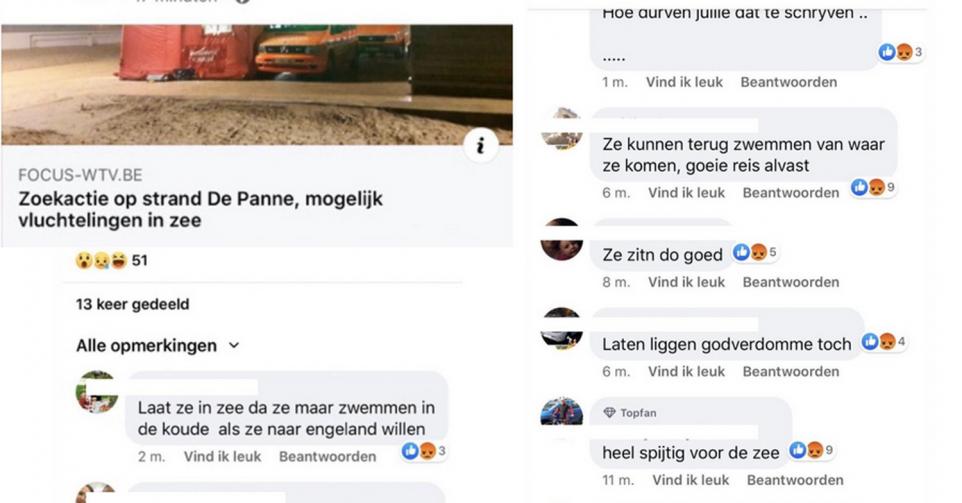Viewport: 962px width, 503px height.
Task: Reply to the 'naar engeland willen' comment via Beantwoorden
Action: coord(328,456)
